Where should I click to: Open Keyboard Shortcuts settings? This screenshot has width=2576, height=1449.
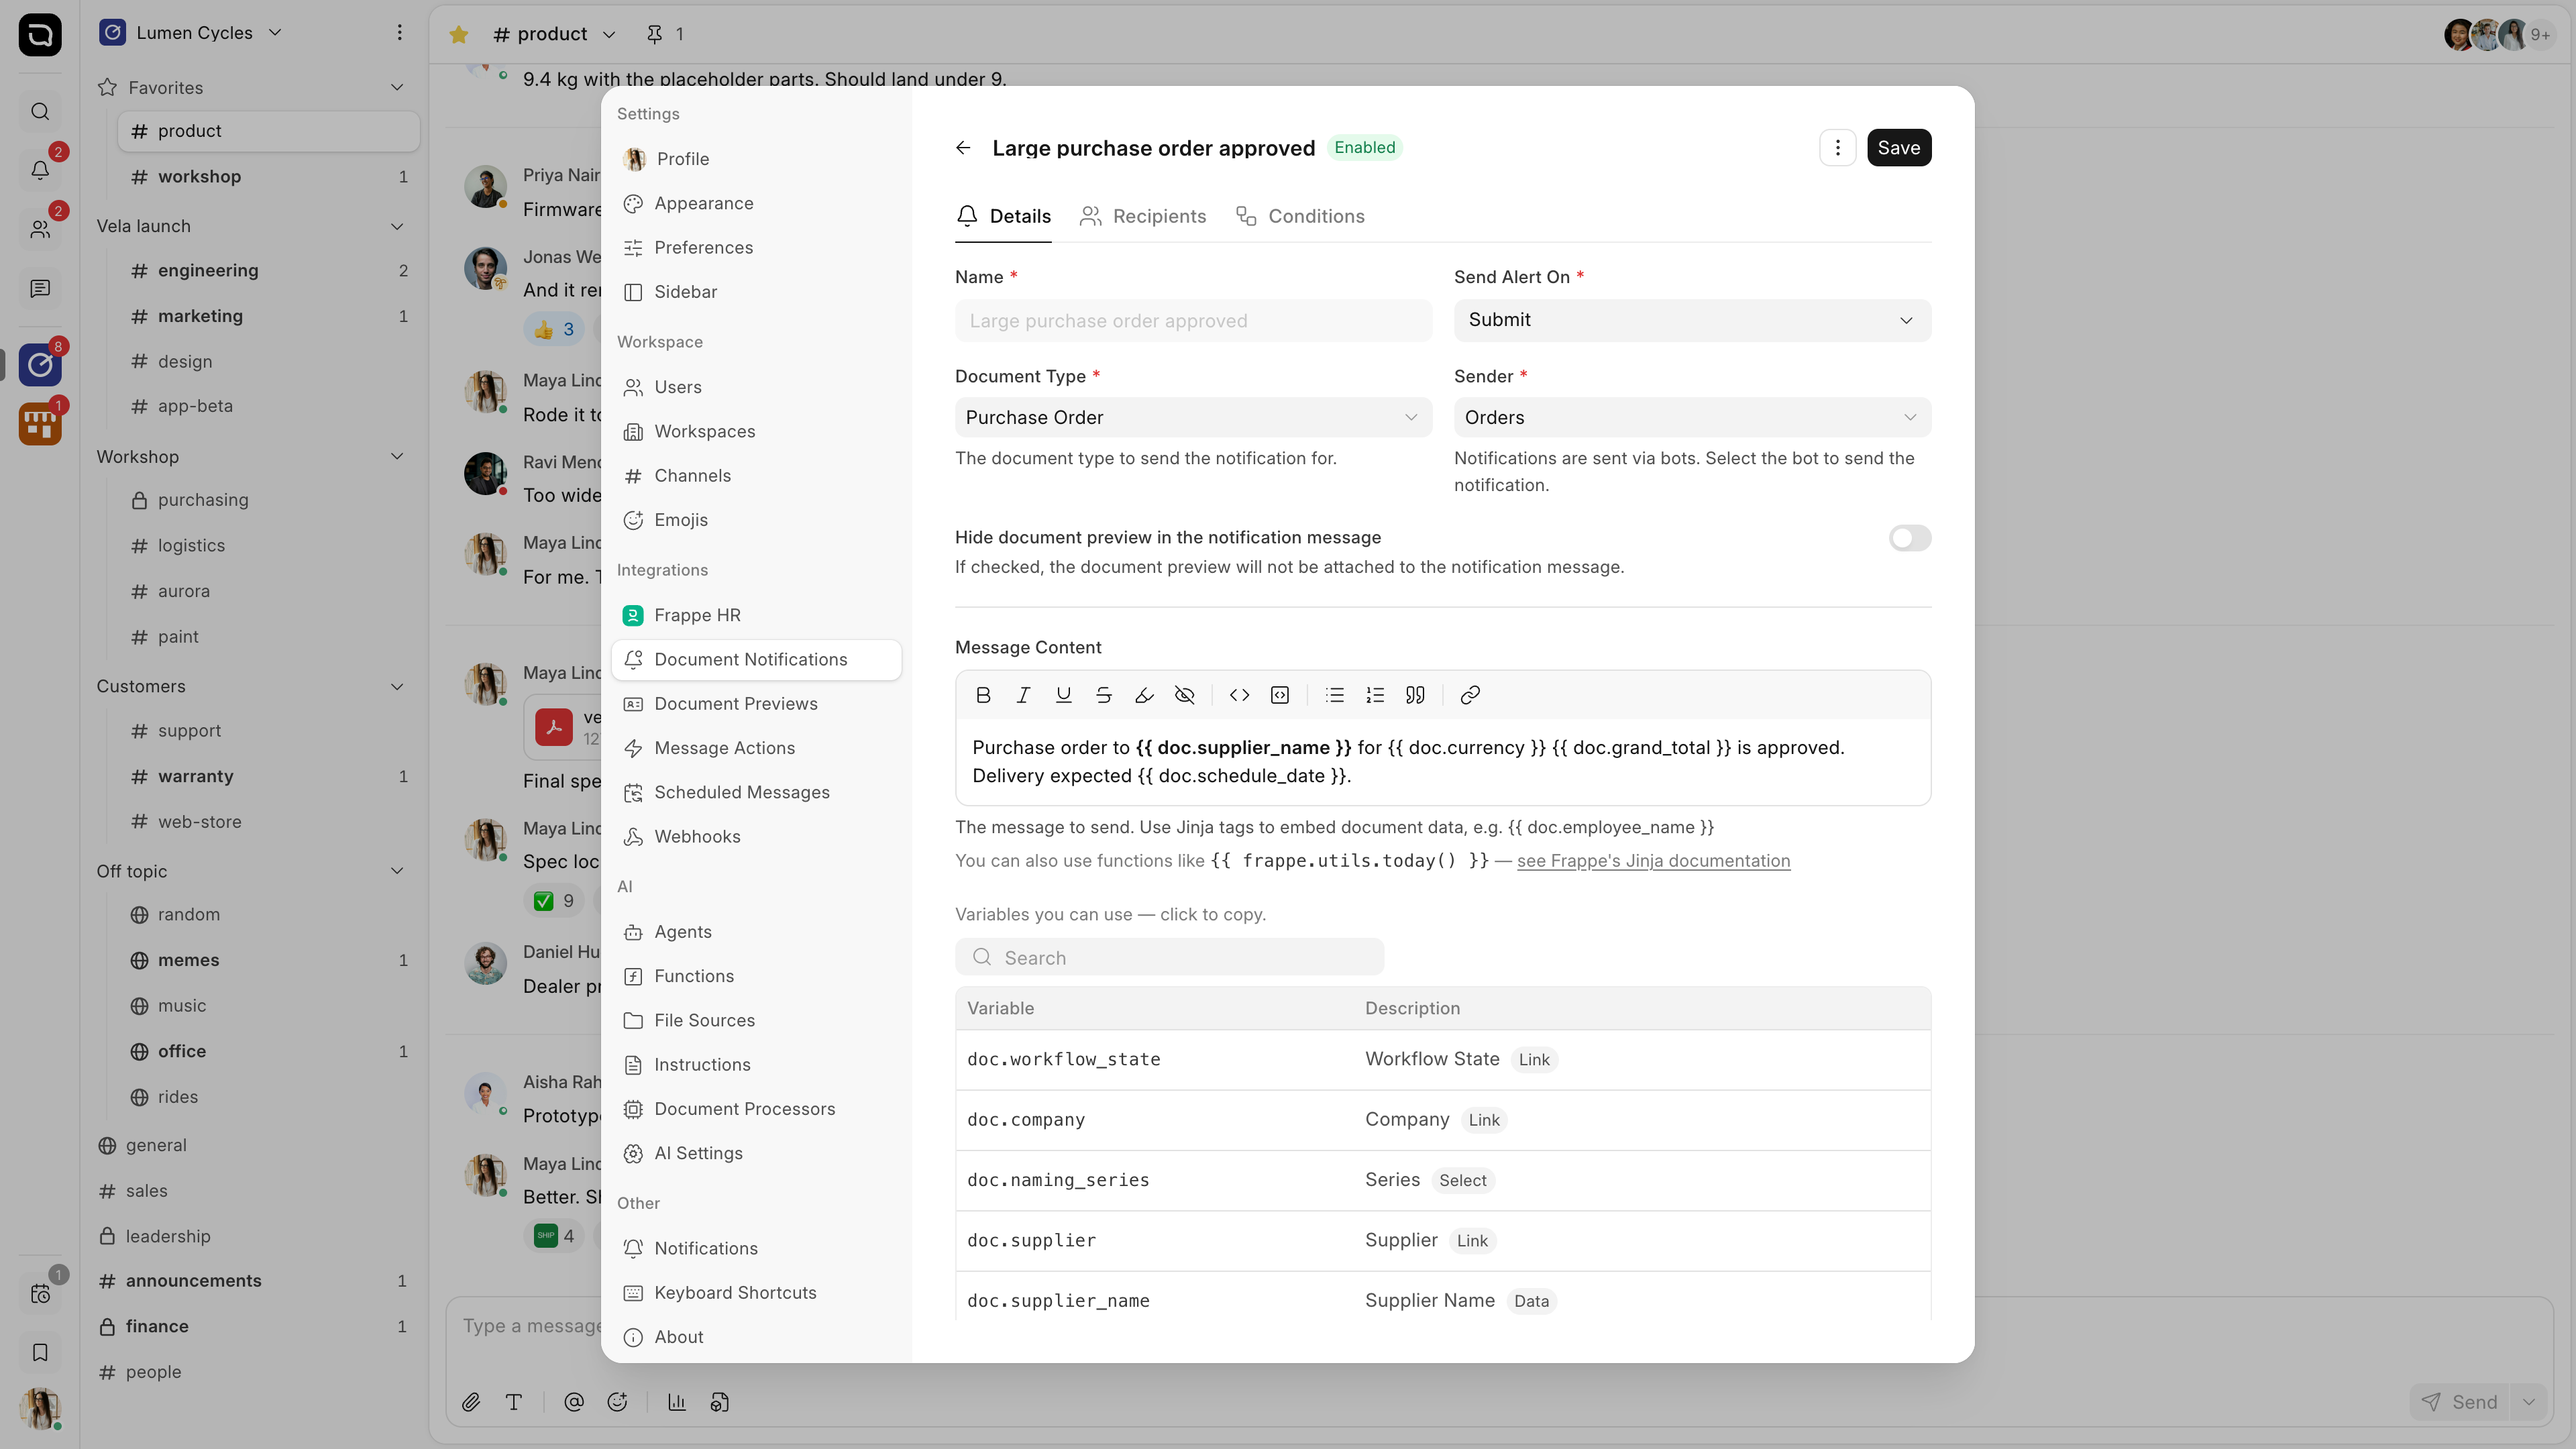pyautogui.click(x=756, y=1293)
